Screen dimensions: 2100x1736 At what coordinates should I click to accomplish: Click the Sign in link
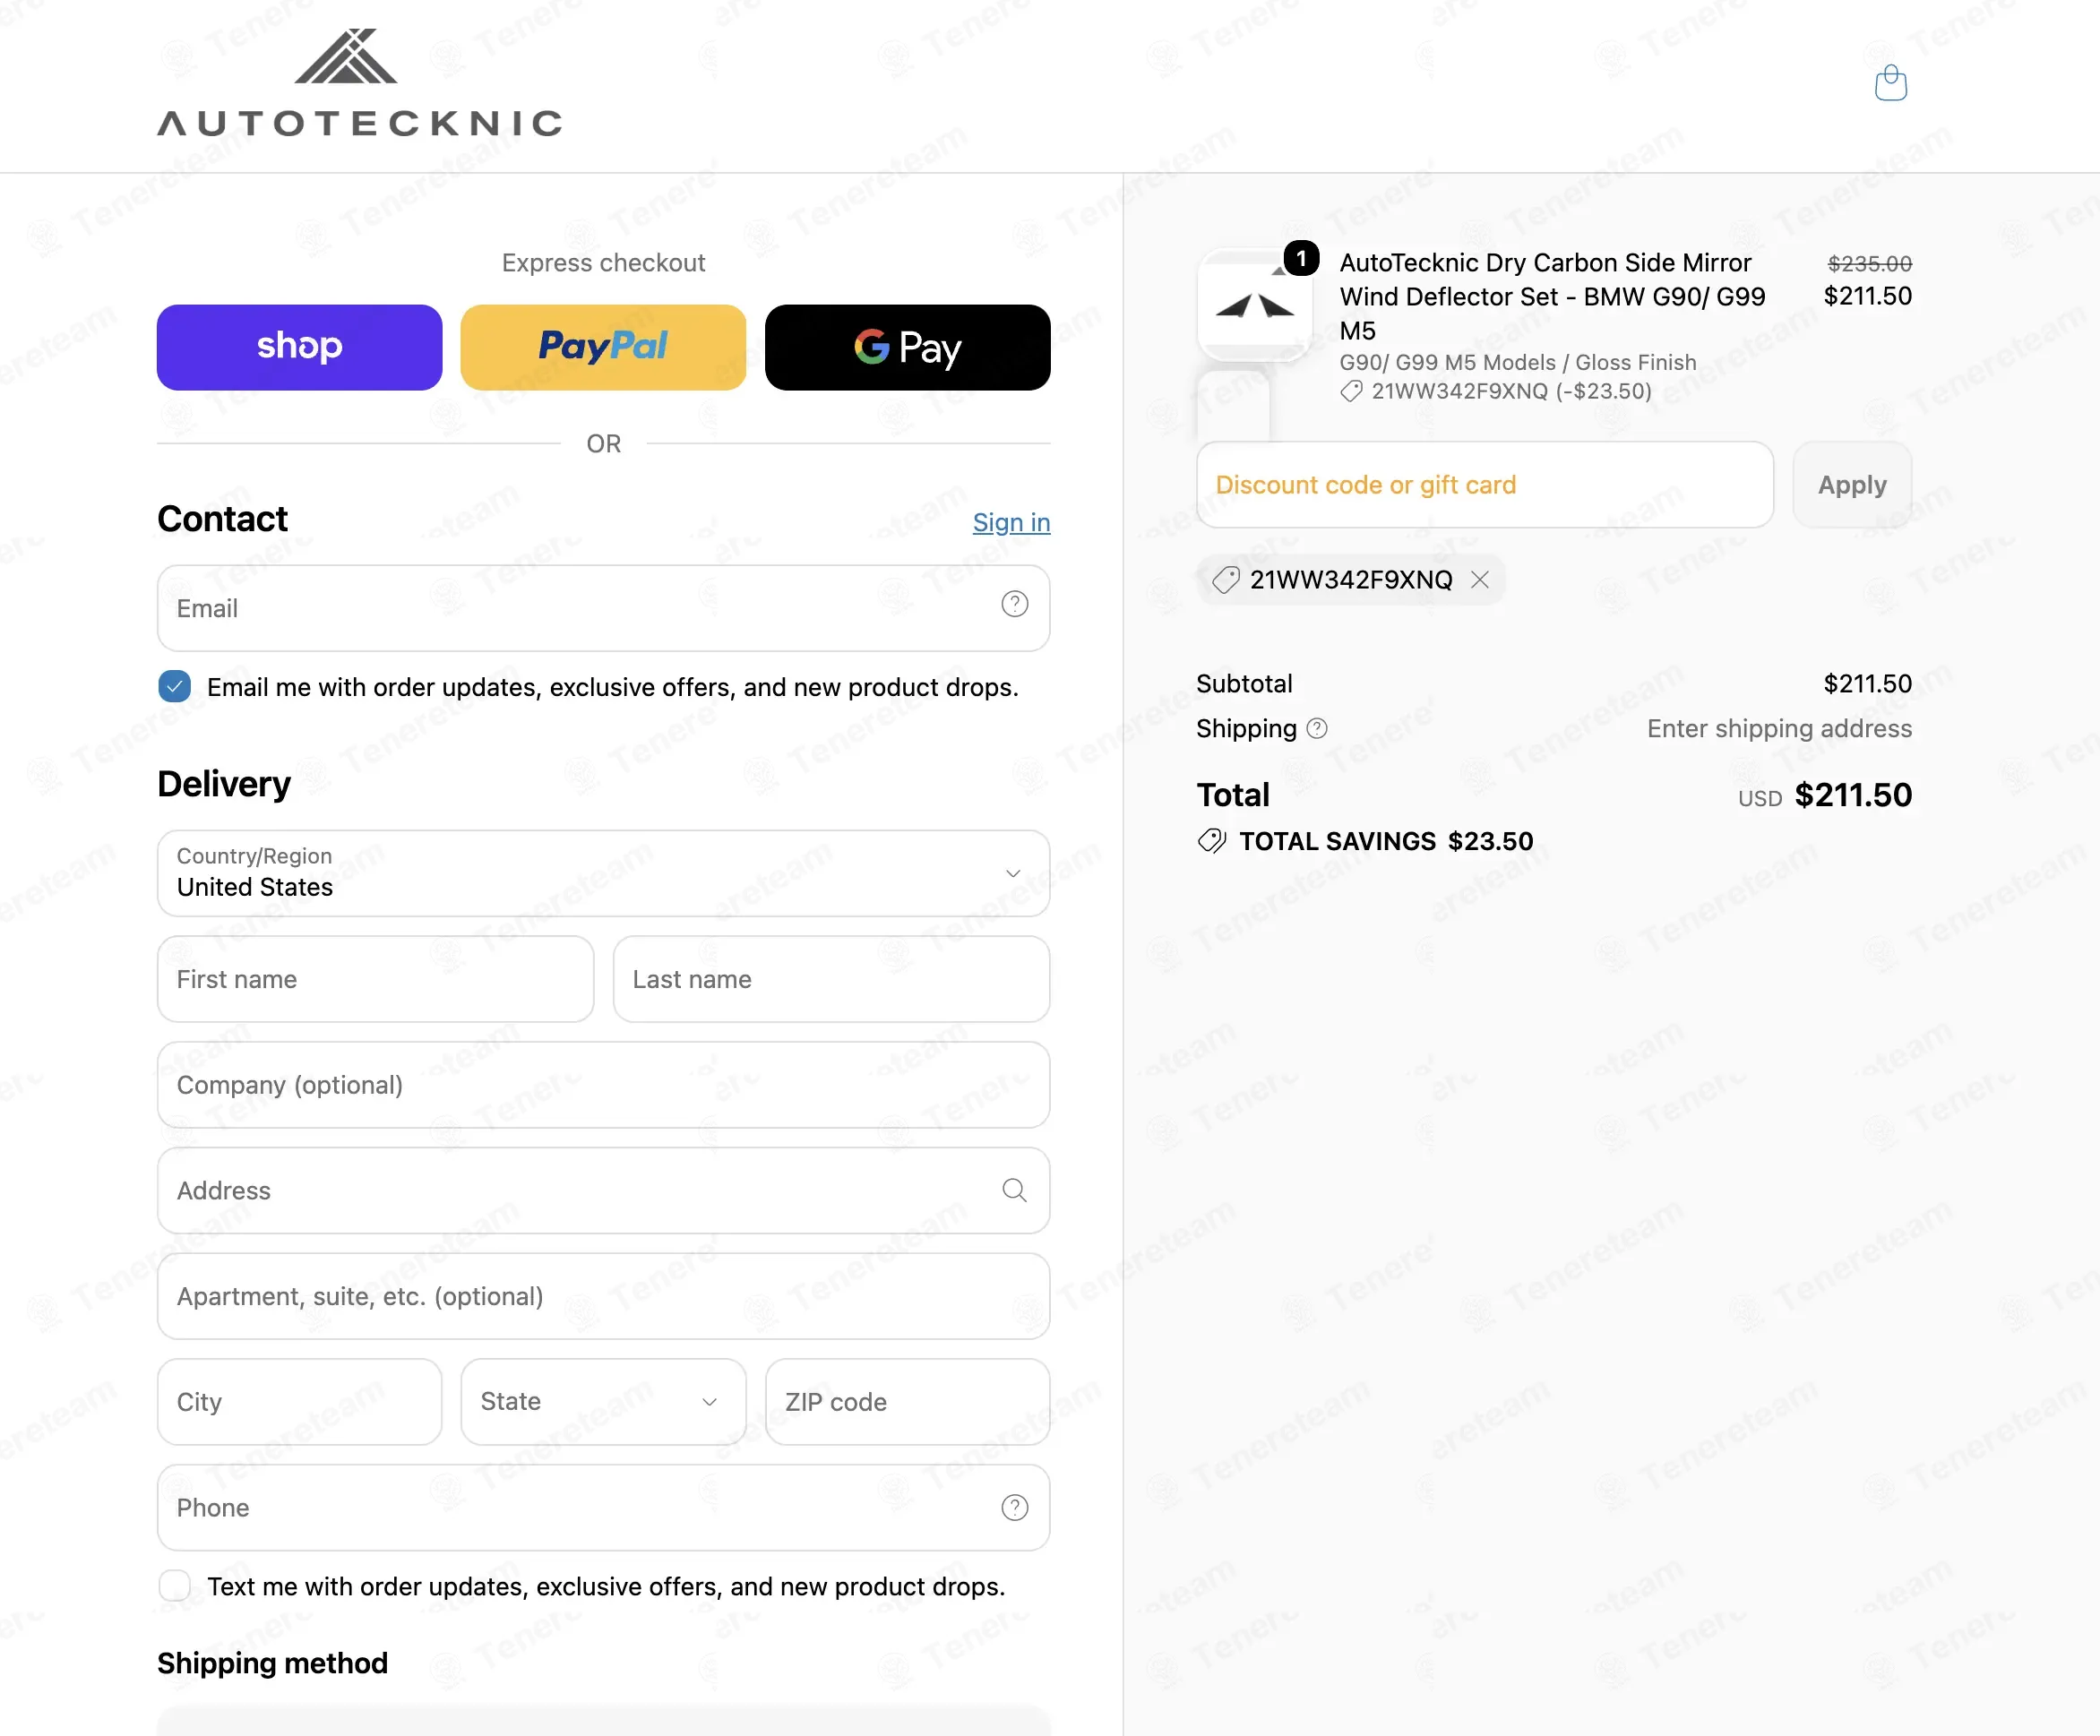click(x=1011, y=522)
